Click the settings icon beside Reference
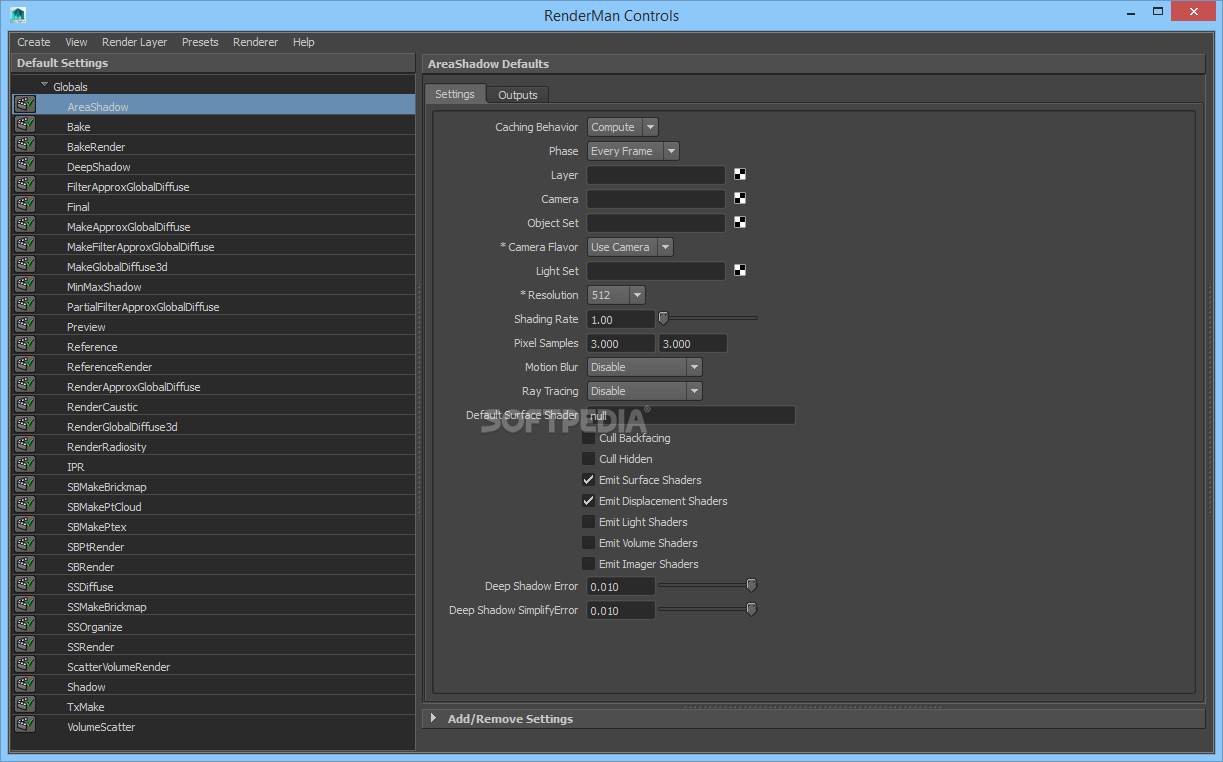This screenshot has height=762, width=1223. click(x=25, y=344)
